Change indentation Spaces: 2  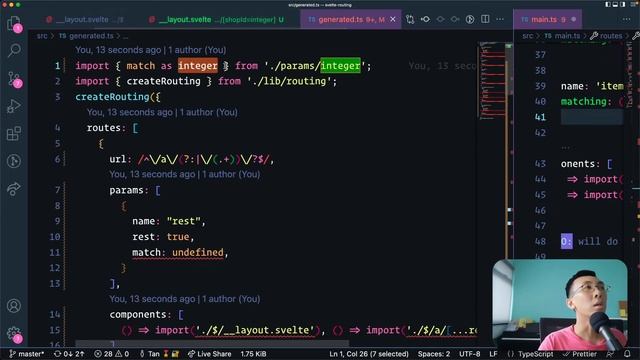pos(434,354)
